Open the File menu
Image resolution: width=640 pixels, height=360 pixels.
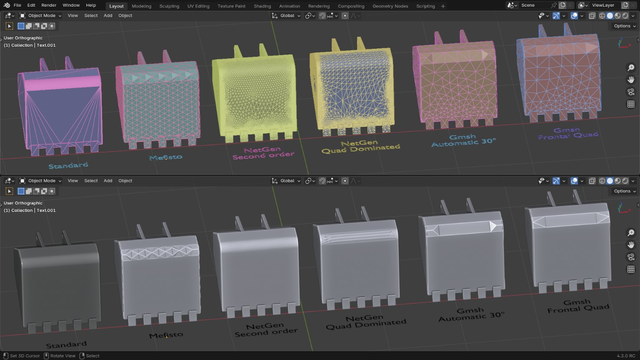click(17, 5)
